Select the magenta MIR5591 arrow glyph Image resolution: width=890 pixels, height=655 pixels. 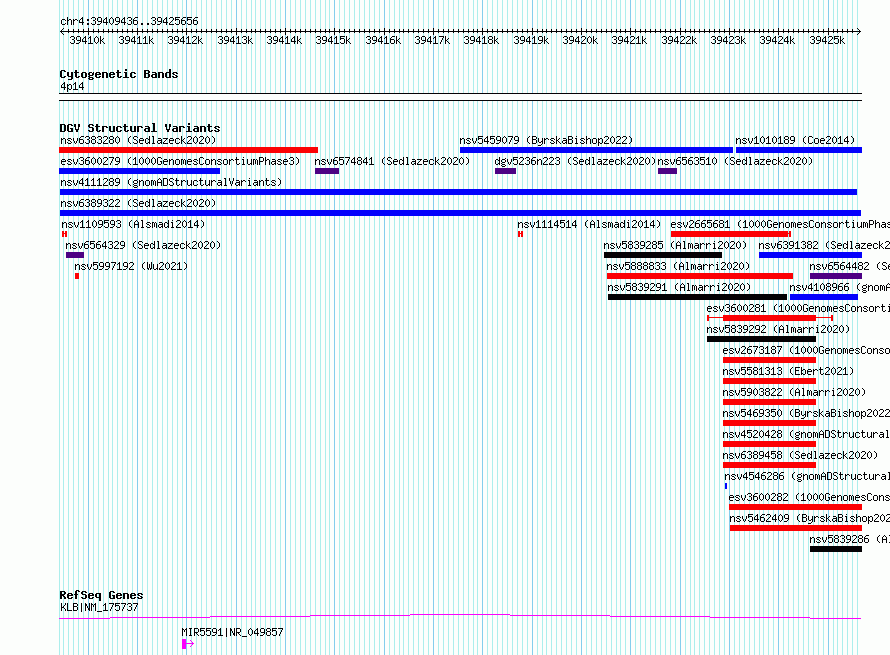tap(188, 644)
